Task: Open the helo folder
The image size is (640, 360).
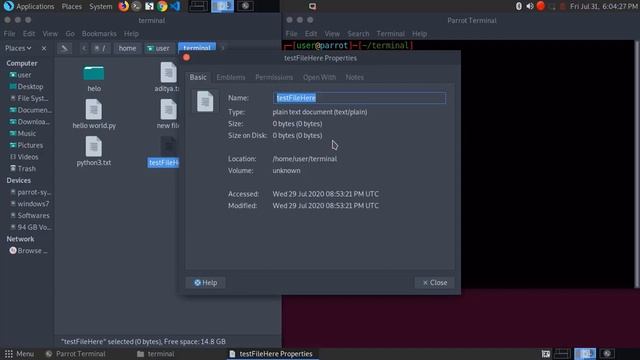Action: [x=94, y=78]
